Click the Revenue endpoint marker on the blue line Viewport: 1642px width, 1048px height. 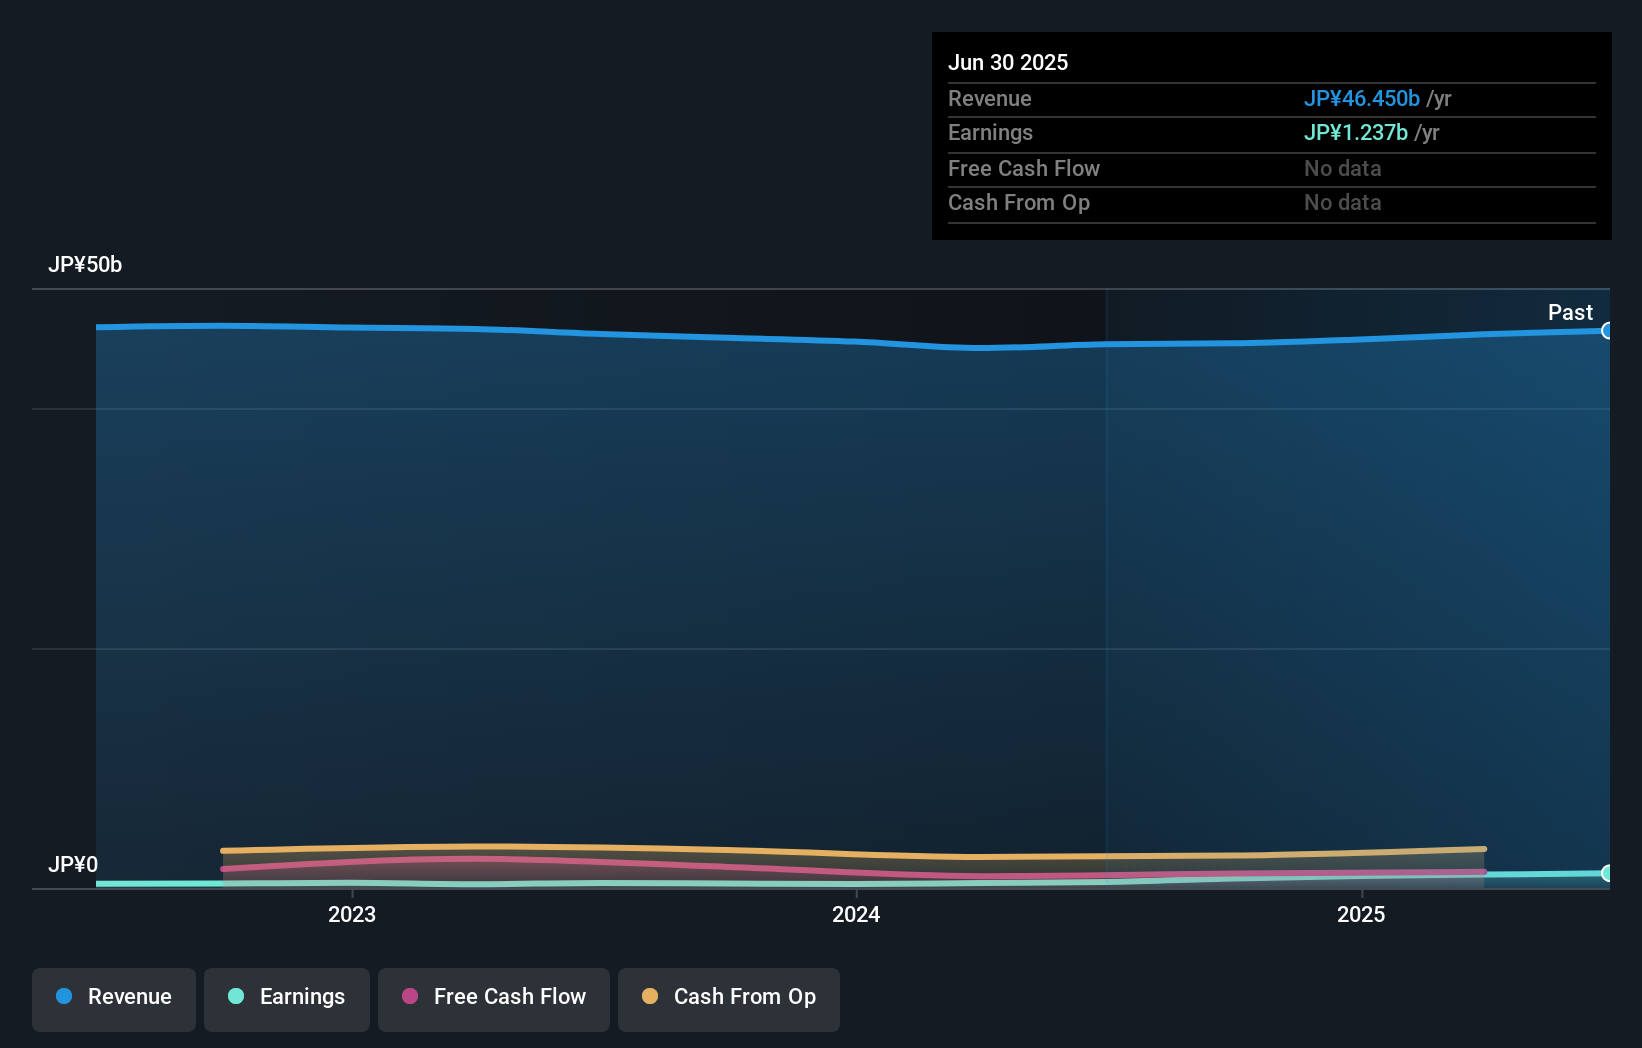[x=1607, y=331]
